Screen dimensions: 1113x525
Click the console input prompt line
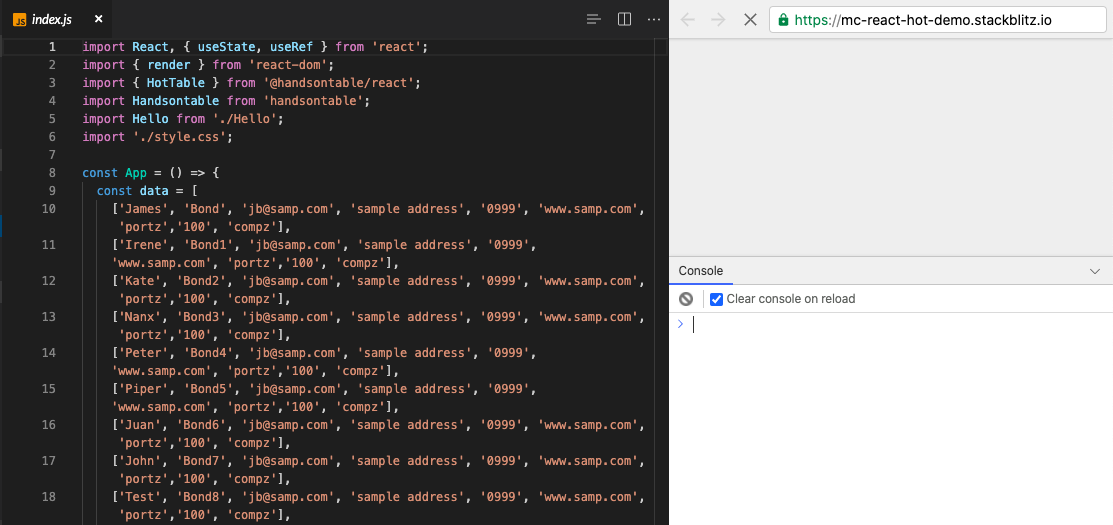click(894, 324)
